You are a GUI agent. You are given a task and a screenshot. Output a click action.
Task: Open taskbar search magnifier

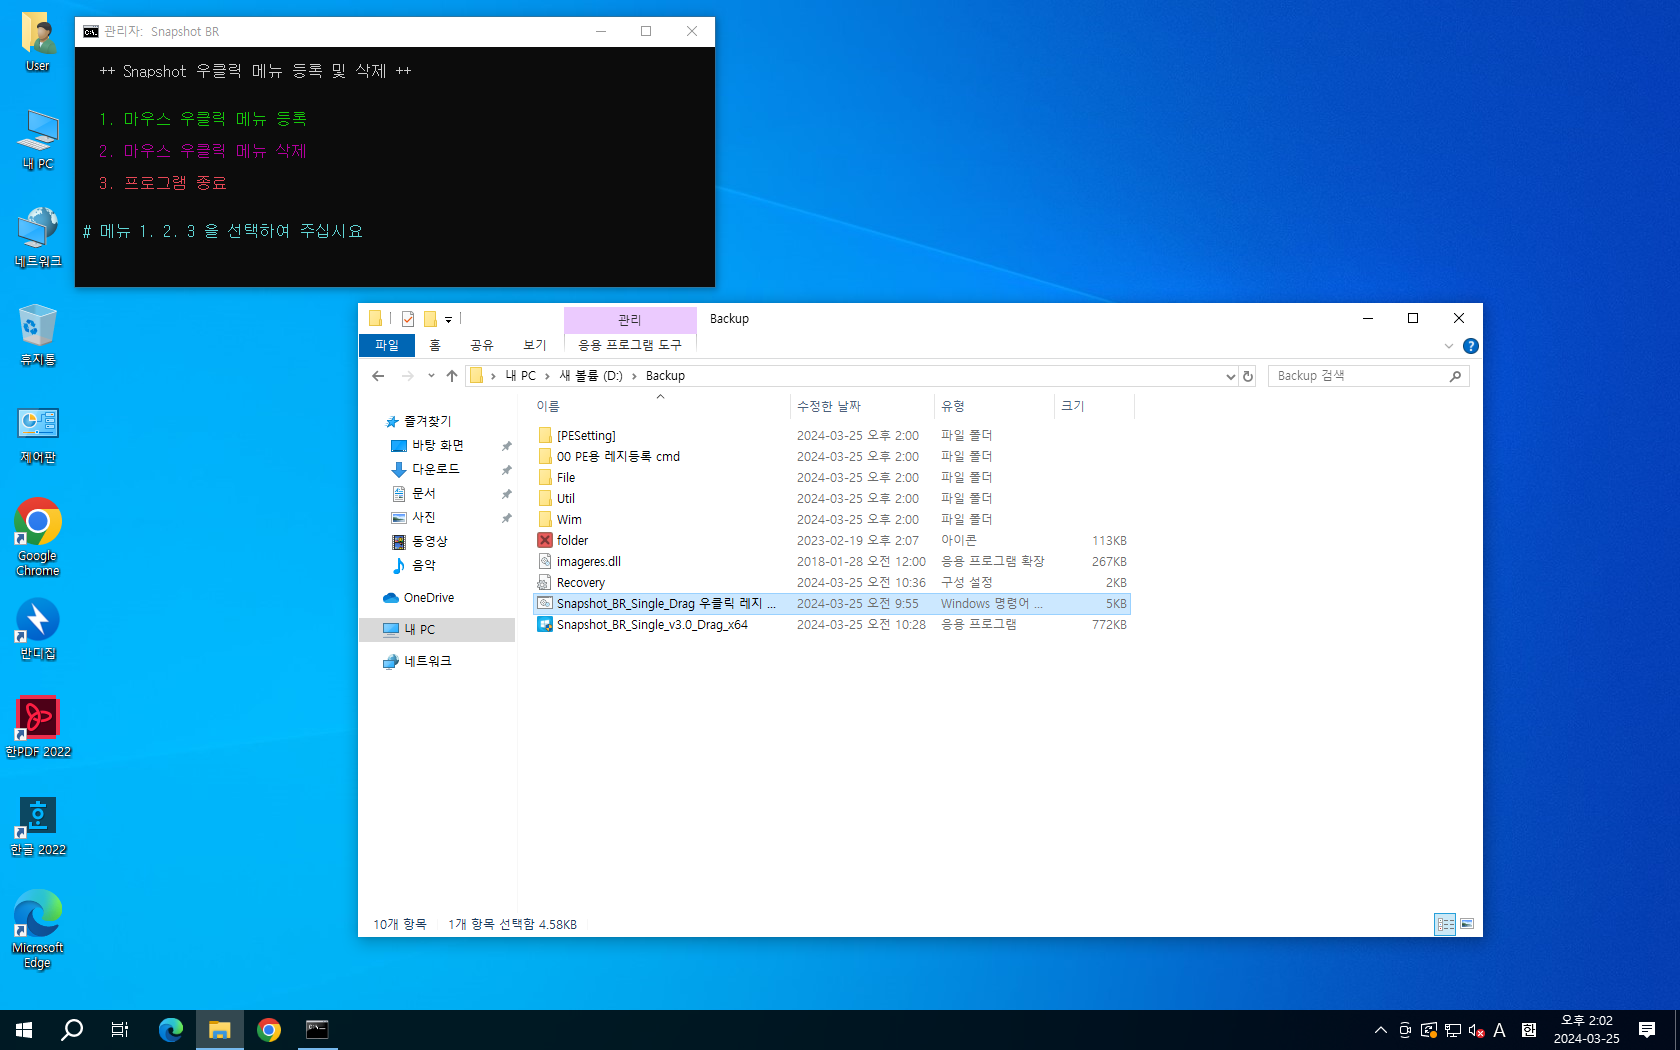(72, 1030)
